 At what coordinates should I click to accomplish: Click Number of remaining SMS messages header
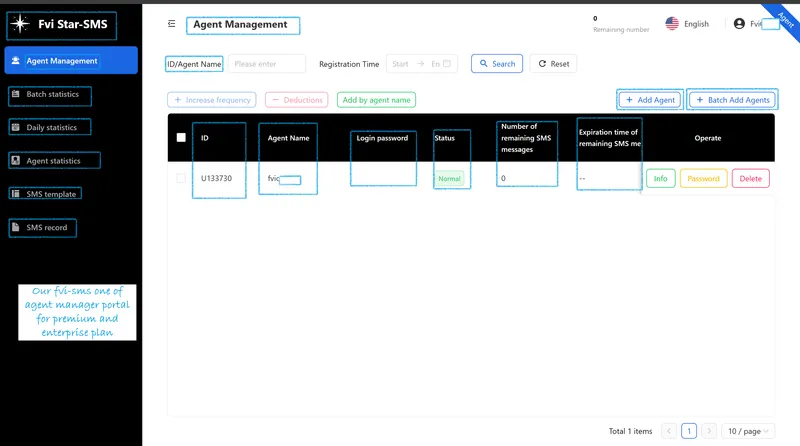[526, 138]
